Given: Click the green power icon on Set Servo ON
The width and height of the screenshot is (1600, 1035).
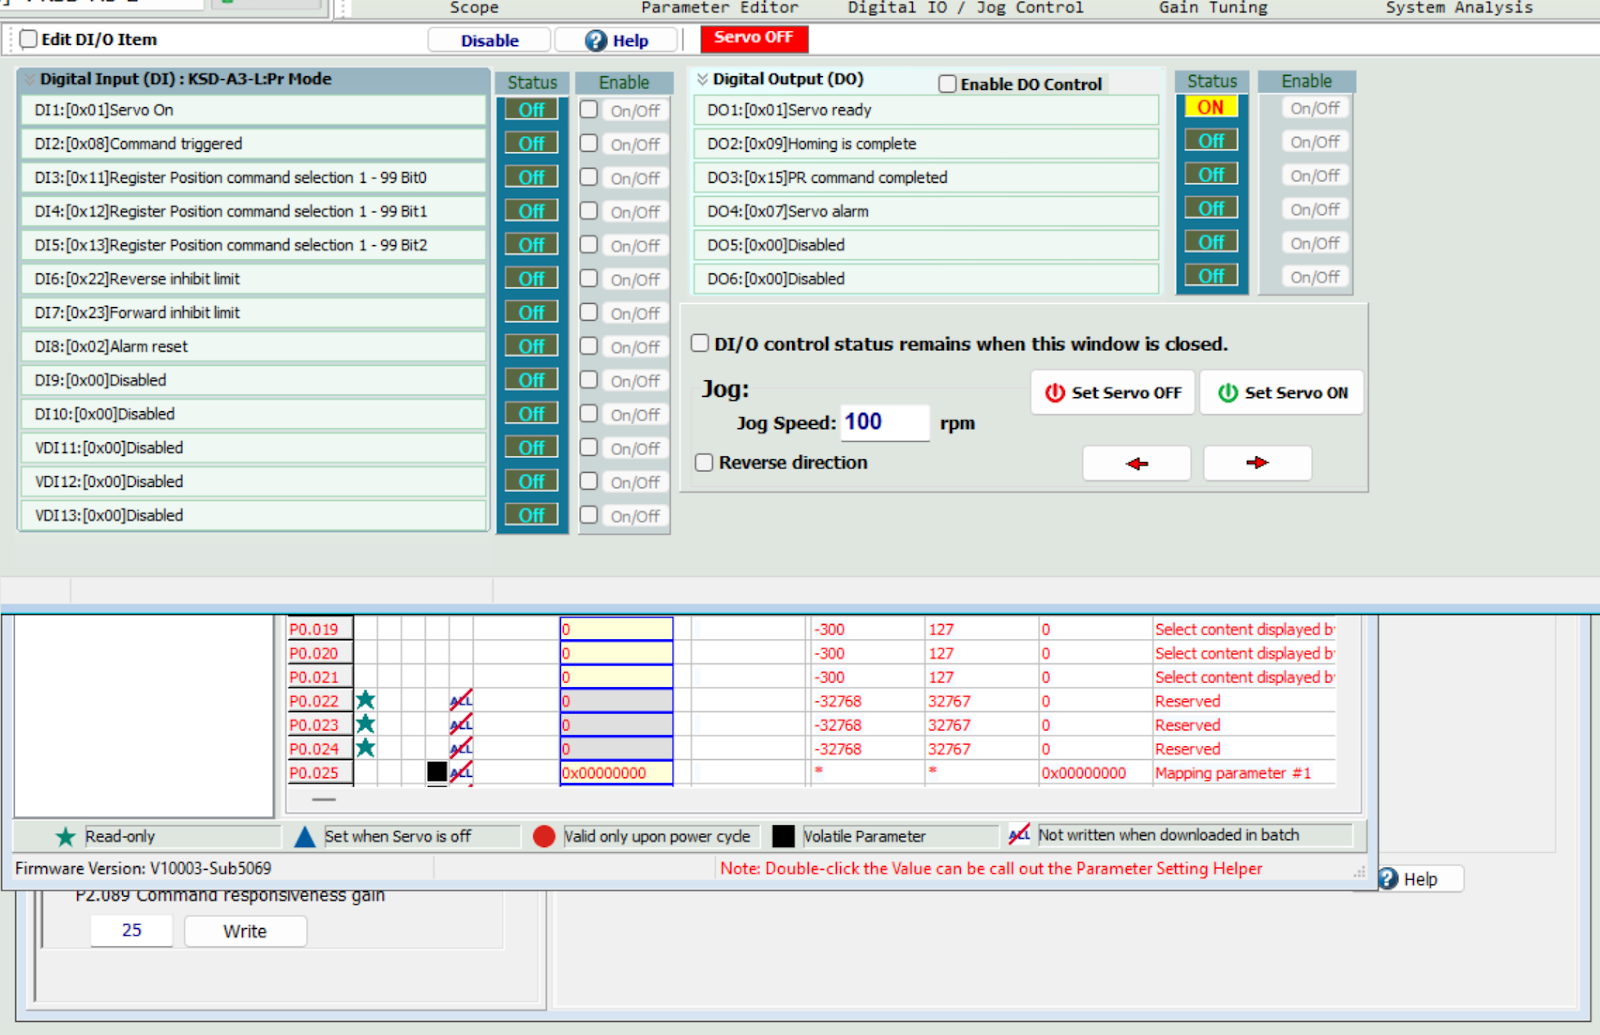Looking at the screenshot, I should point(1228,393).
